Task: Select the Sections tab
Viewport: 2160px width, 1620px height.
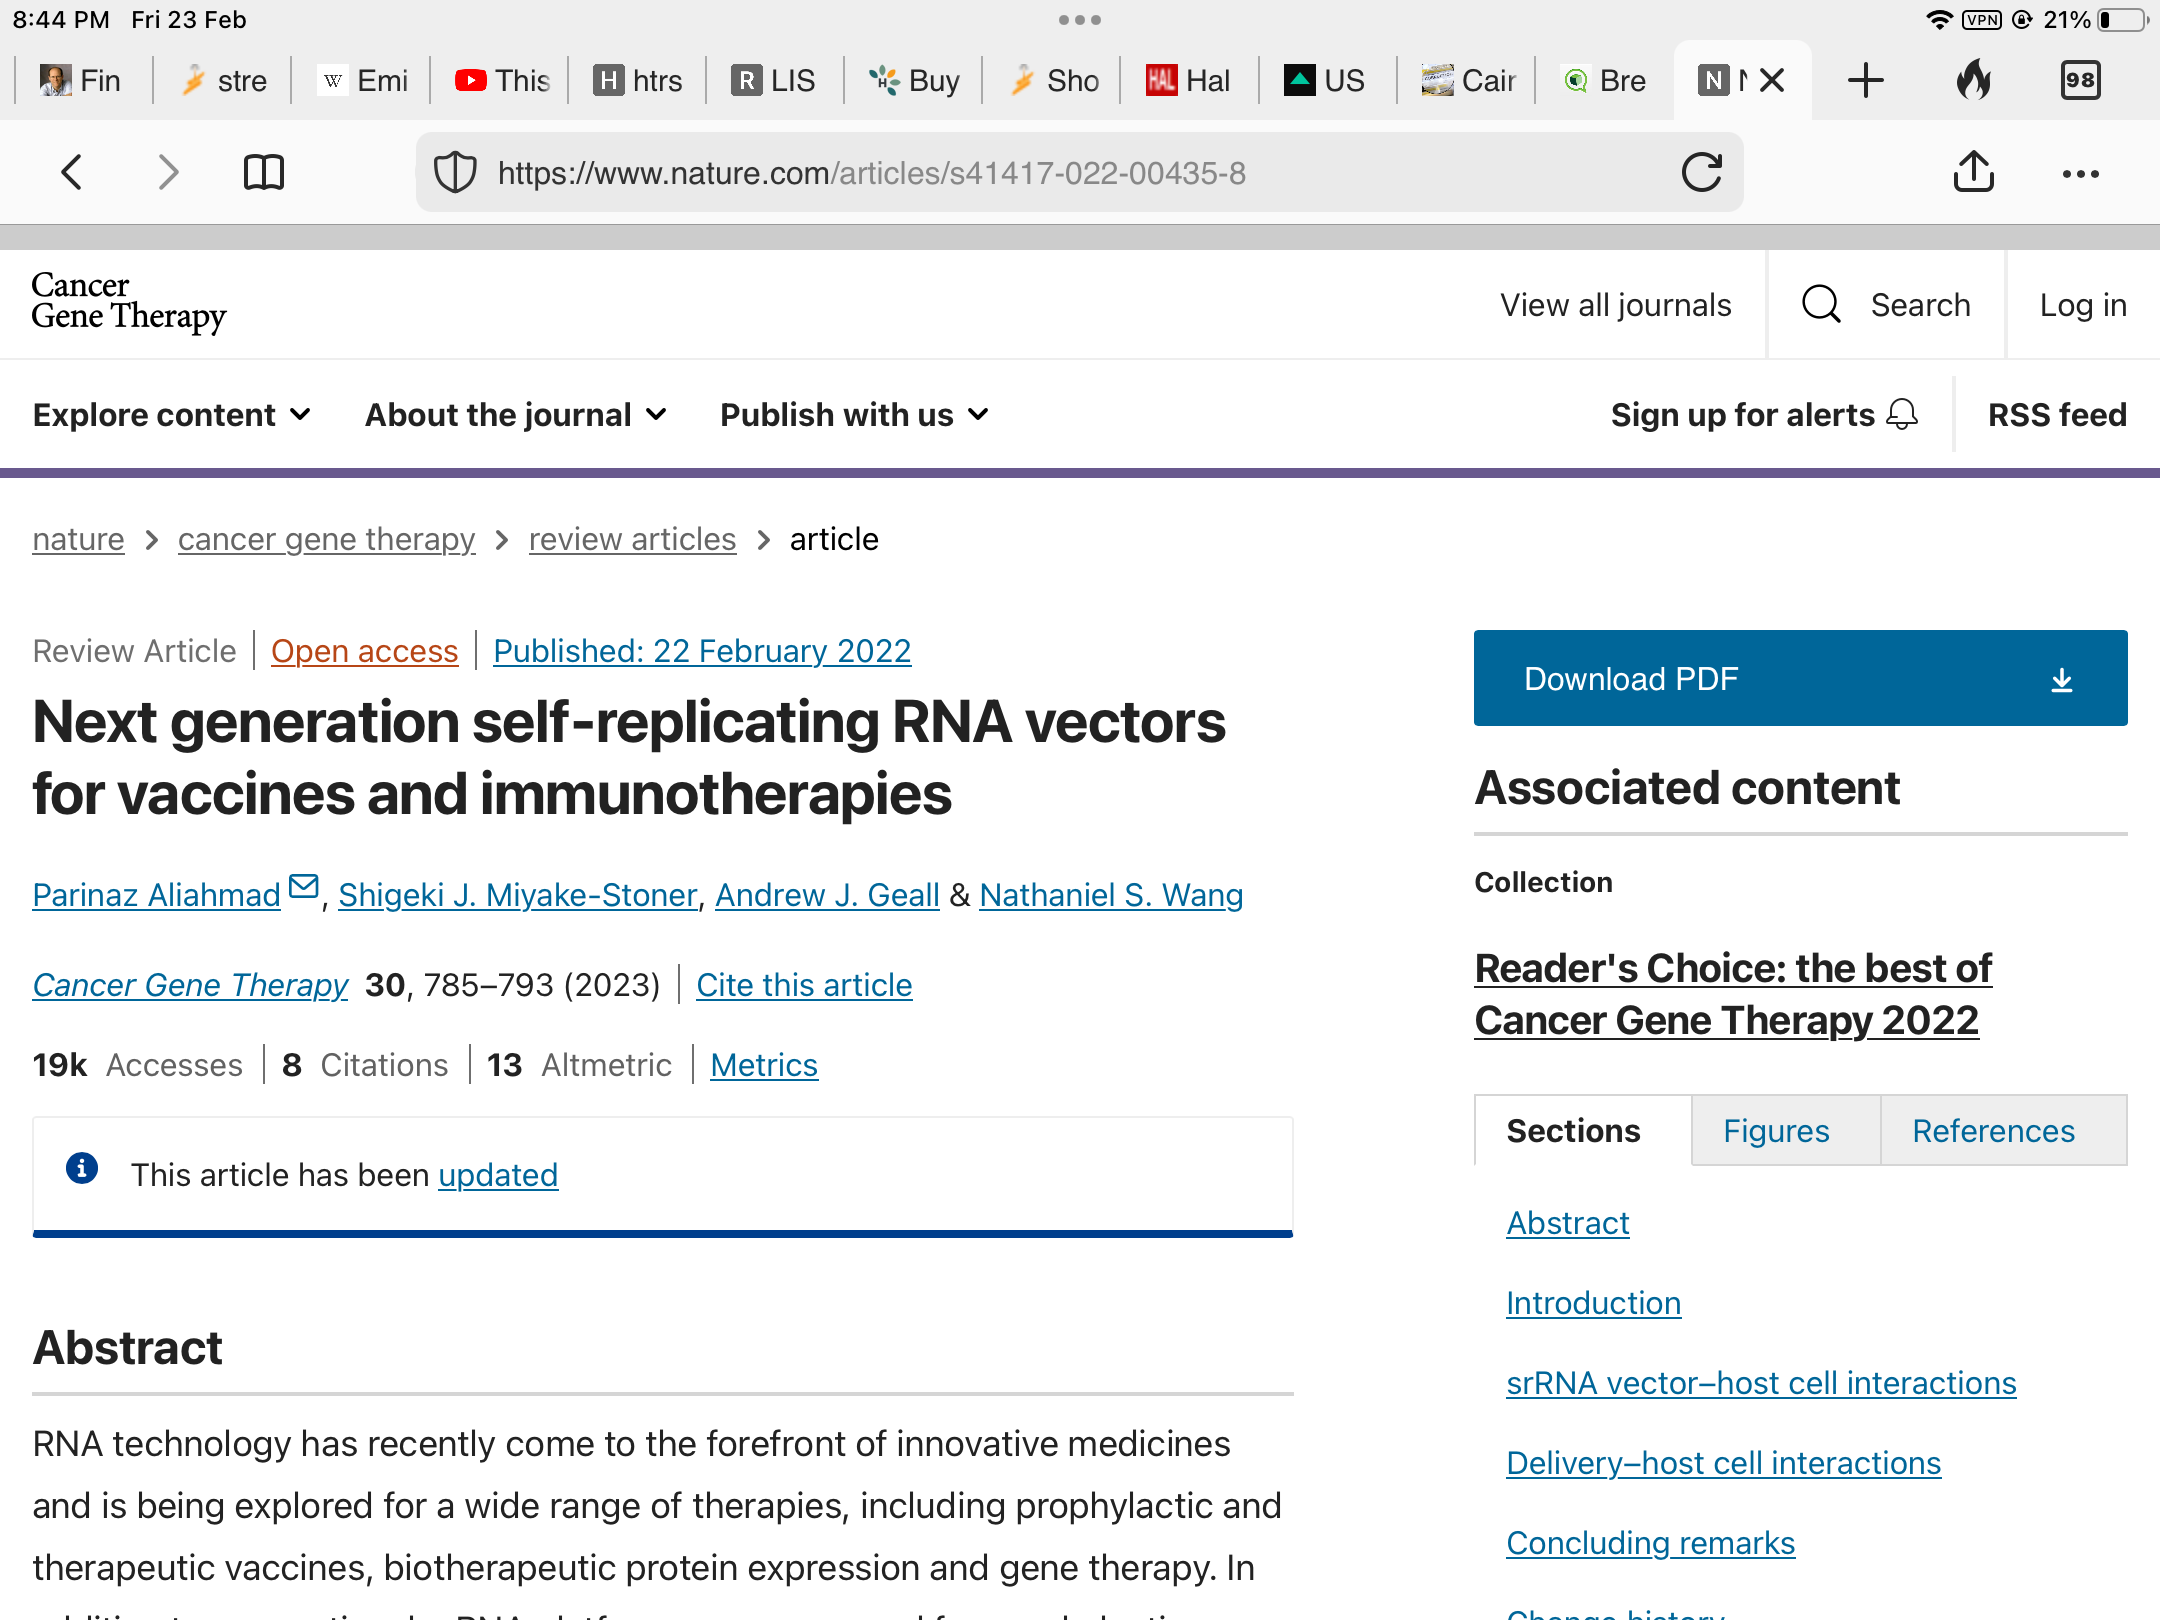Action: click(1582, 1130)
